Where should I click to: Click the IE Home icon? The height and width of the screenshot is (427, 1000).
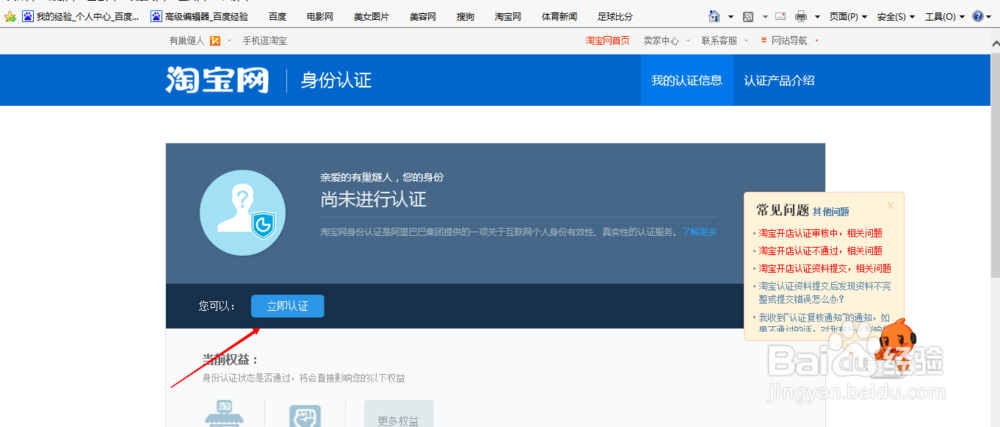[715, 17]
